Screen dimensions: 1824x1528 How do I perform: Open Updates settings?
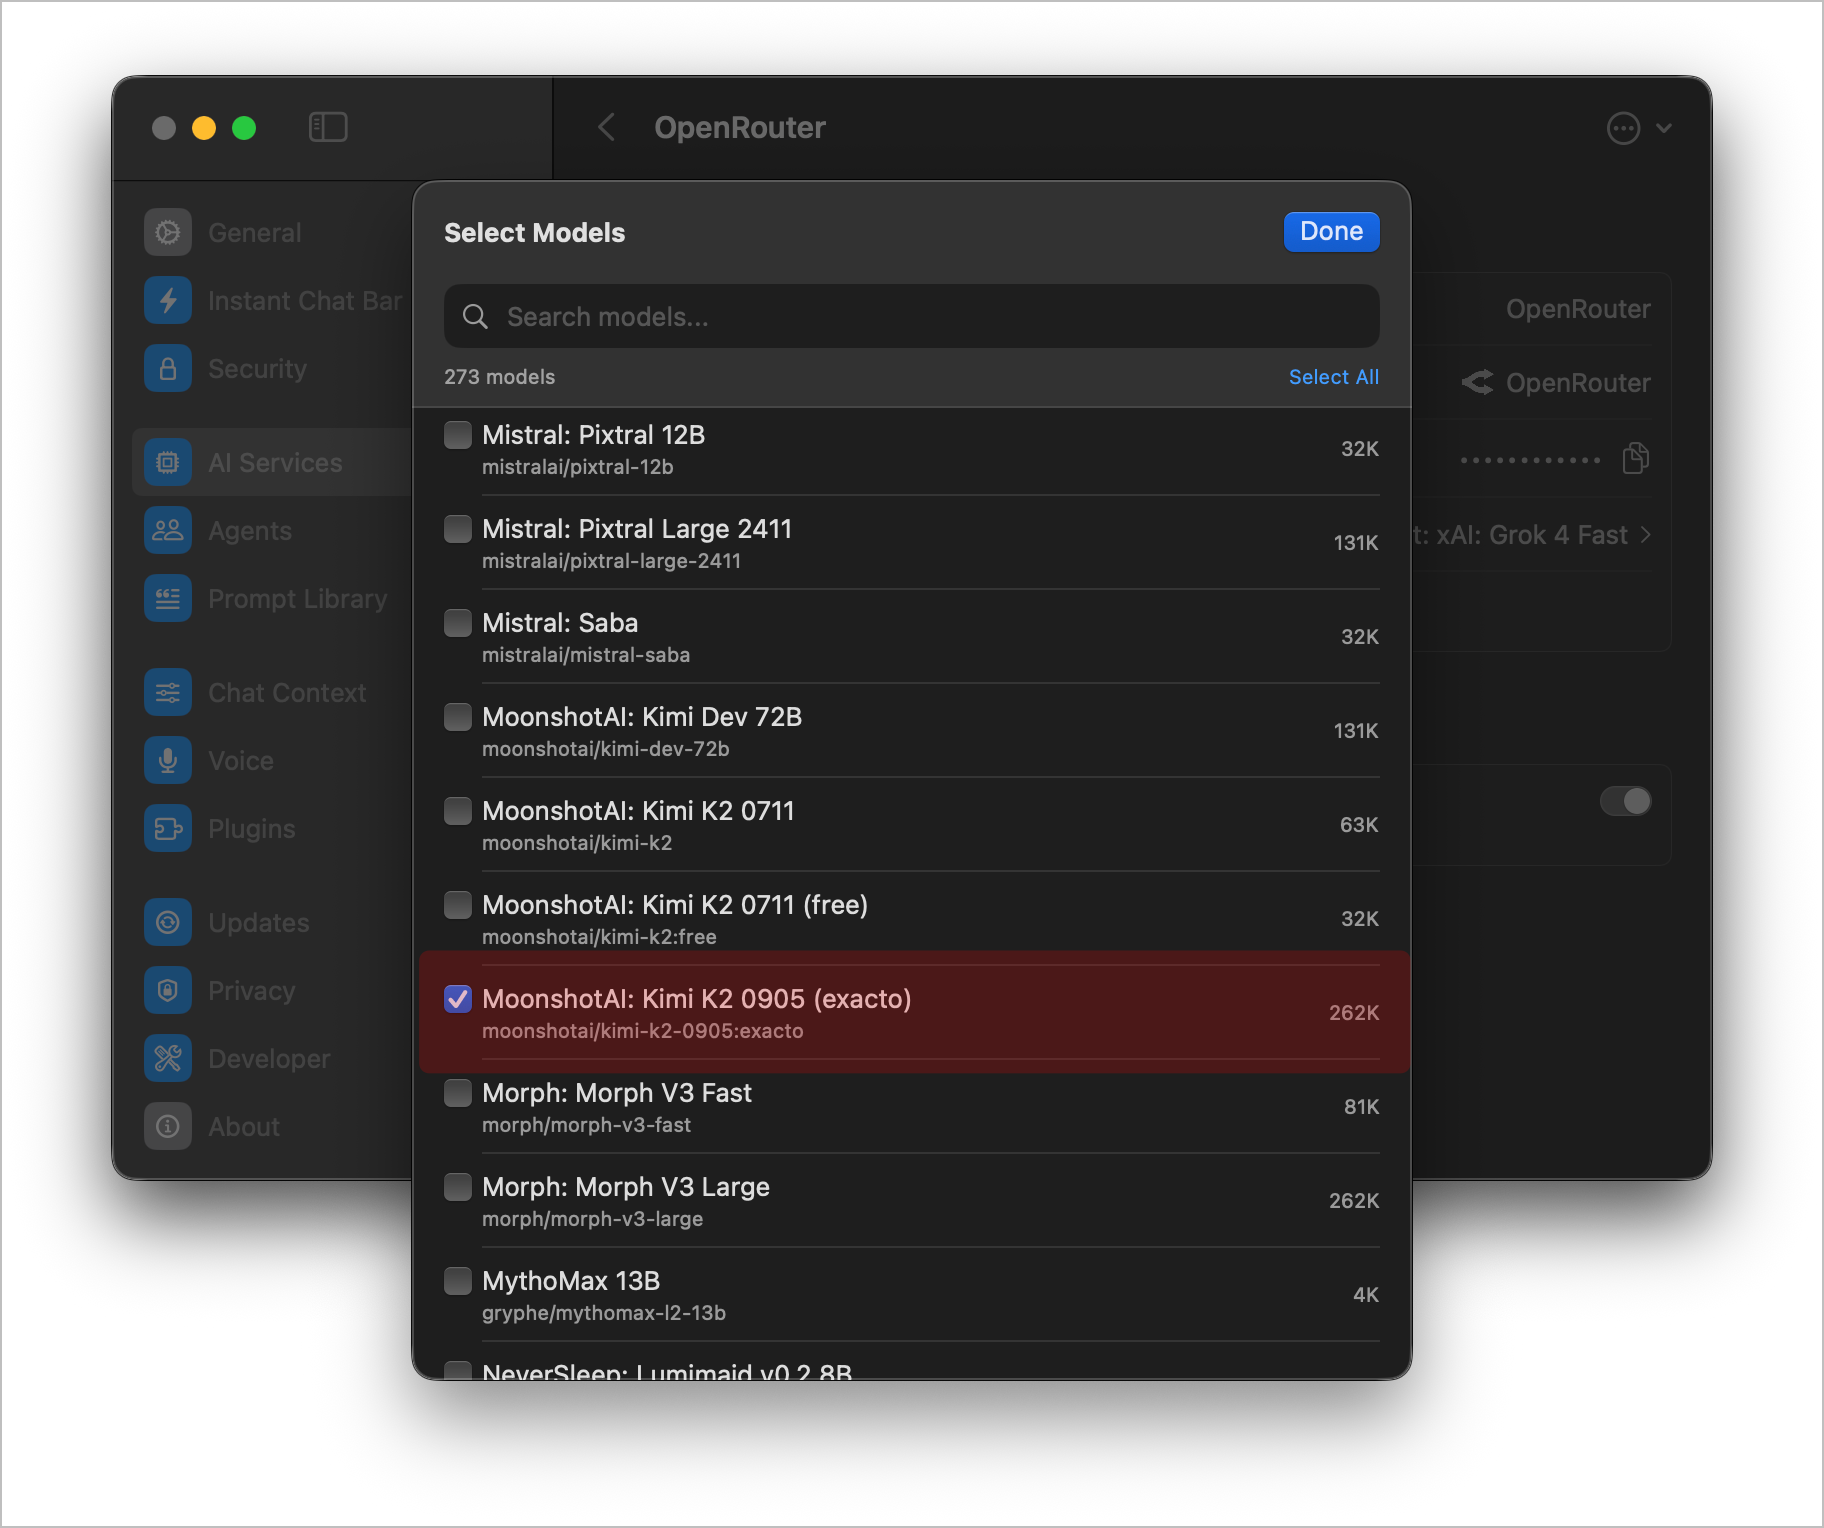click(x=259, y=923)
